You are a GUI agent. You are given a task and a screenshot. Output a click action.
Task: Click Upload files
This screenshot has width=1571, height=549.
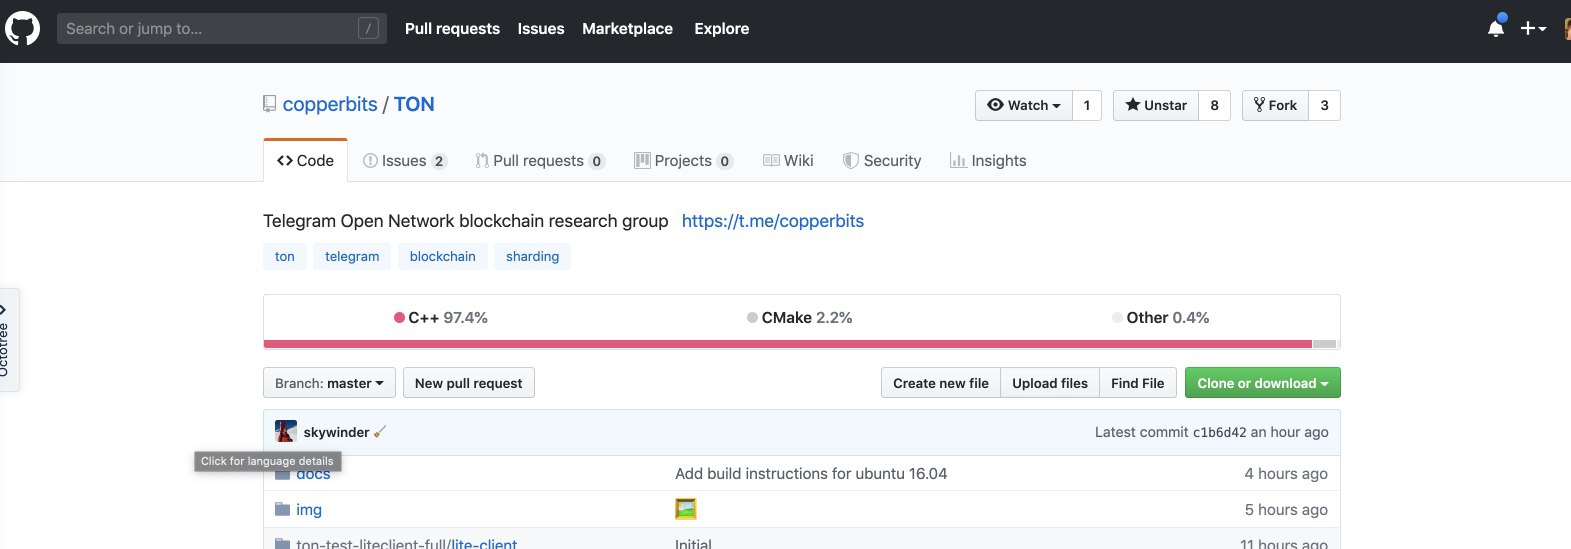1050,383
